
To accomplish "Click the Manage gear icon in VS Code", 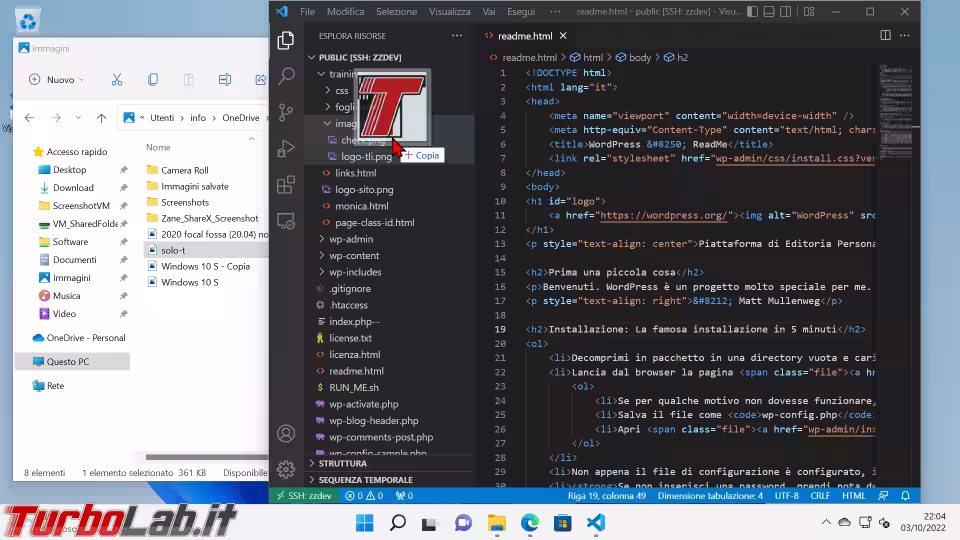I will click(x=286, y=469).
